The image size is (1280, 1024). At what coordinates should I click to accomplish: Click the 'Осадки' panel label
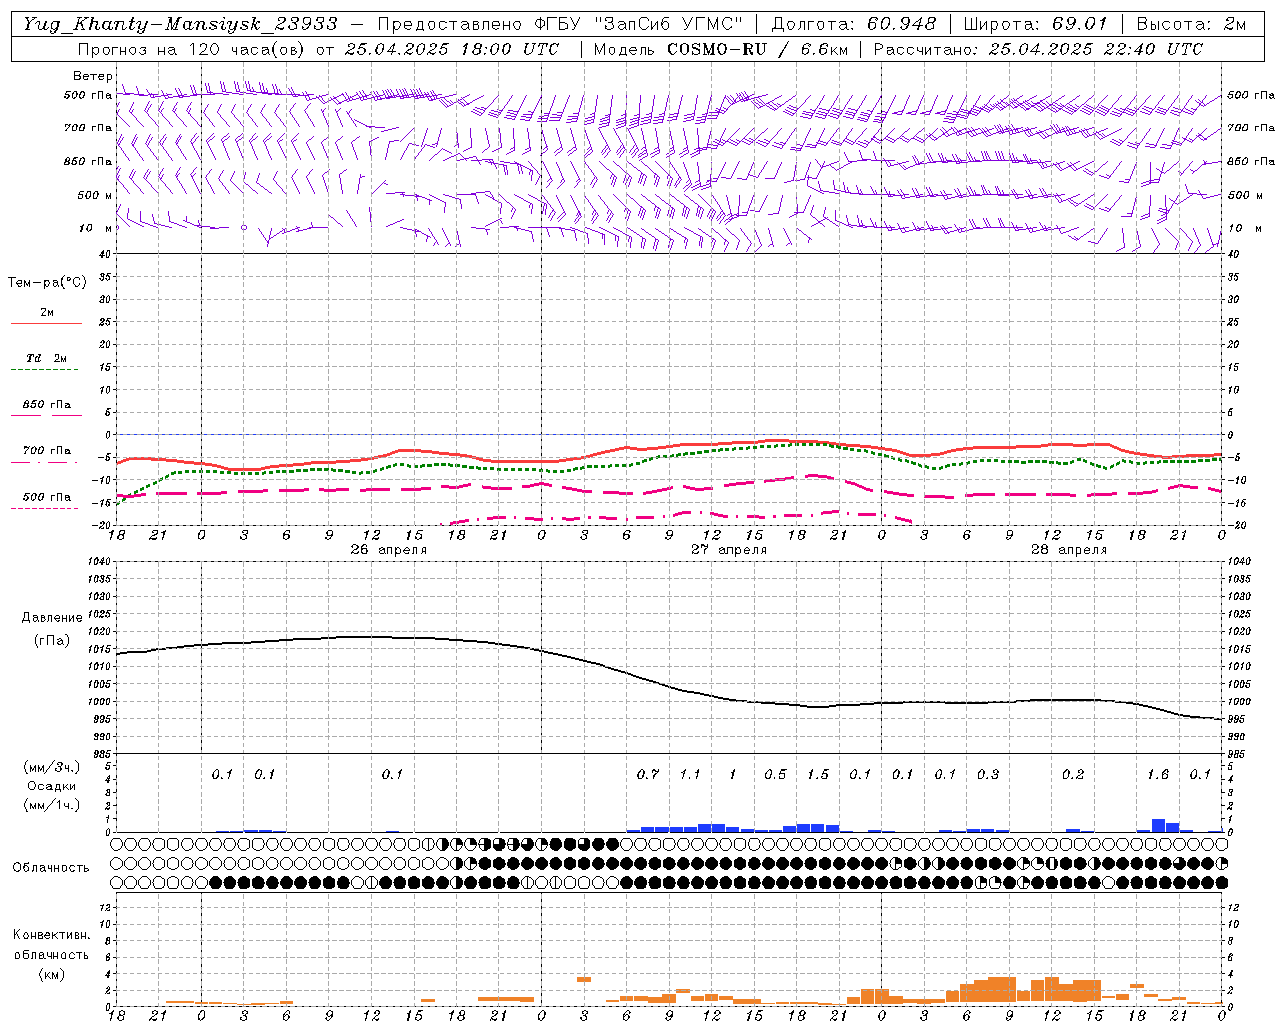(x=52, y=786)
